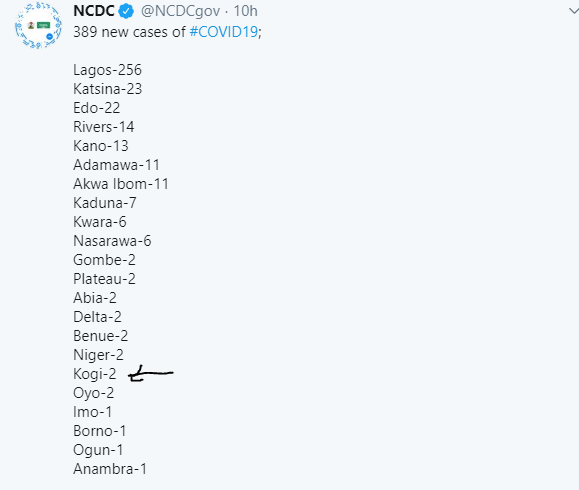Click the blue verified badge icon
The image size is (579, 490).
[126, 11]
